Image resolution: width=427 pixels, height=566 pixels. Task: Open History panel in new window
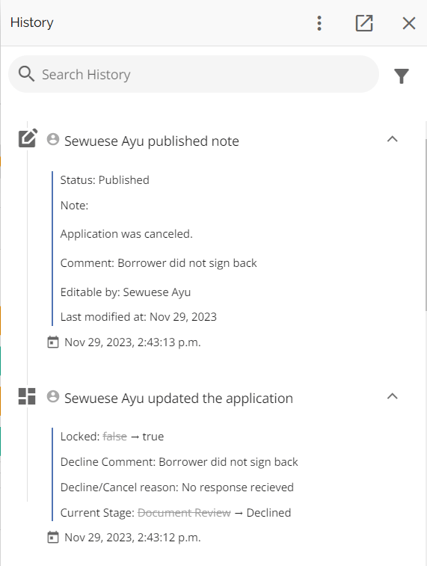[x=364, y=23]
